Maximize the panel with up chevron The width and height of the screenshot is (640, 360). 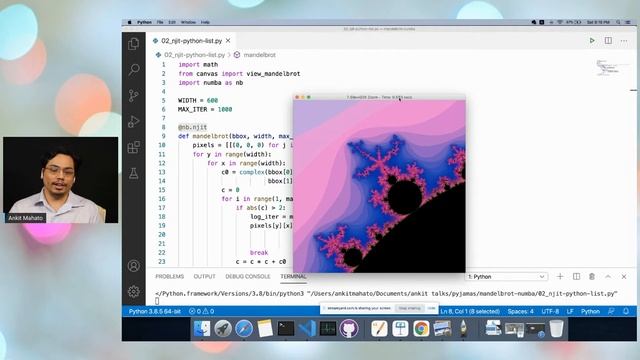(608, 276)
